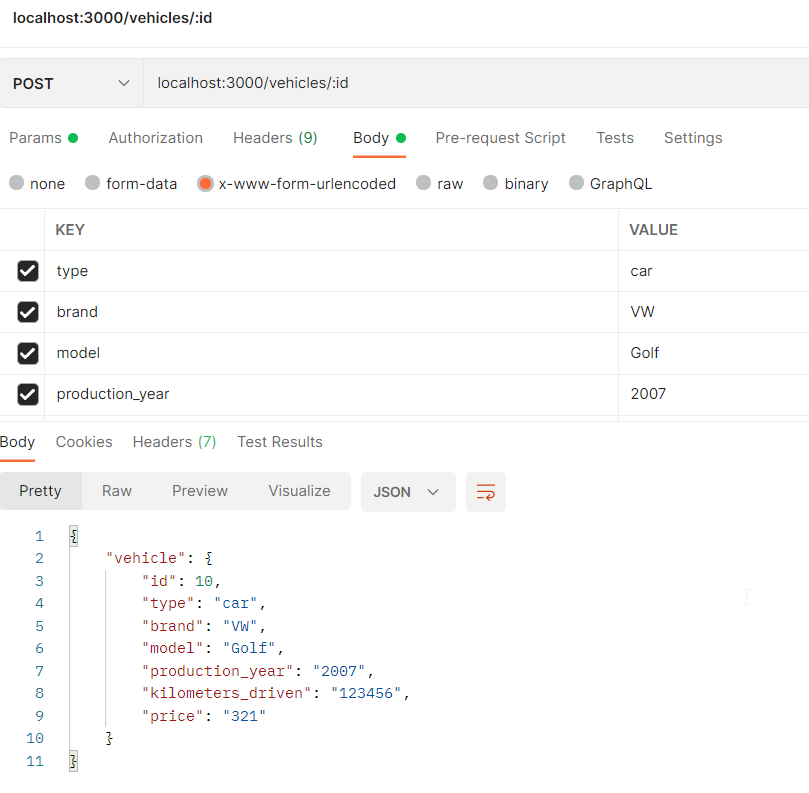This screenshot has height=793, width=809.
Task: Click the "production_year": "2007" response line
Action: tap(257, 671)
